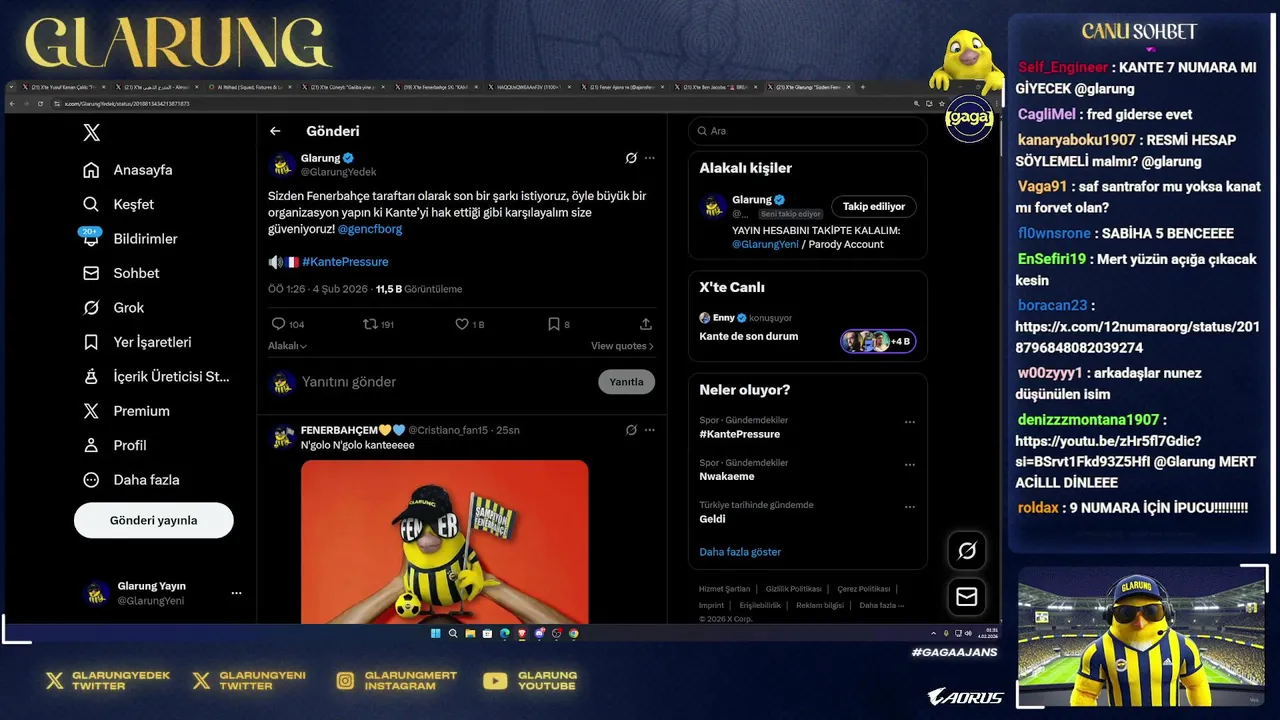This screenshot has width=1280, height=720.
Task: Click the browser address bar
Action: pyautogui.click(x=480, y=103)
